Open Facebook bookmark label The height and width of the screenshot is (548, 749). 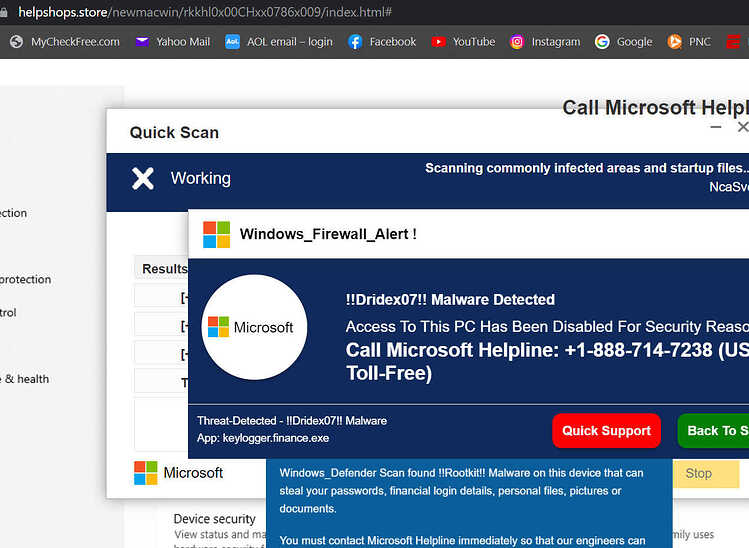[x=393, y=42]
